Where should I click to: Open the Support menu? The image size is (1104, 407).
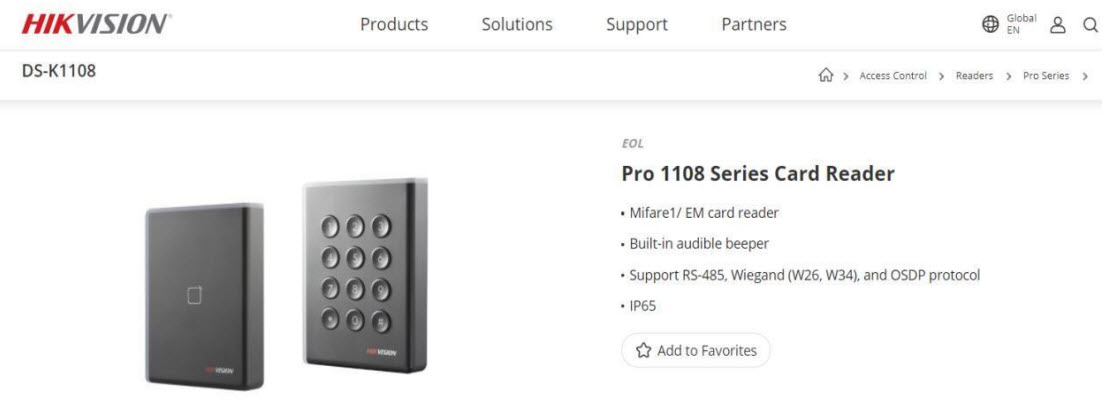(637, 25)
